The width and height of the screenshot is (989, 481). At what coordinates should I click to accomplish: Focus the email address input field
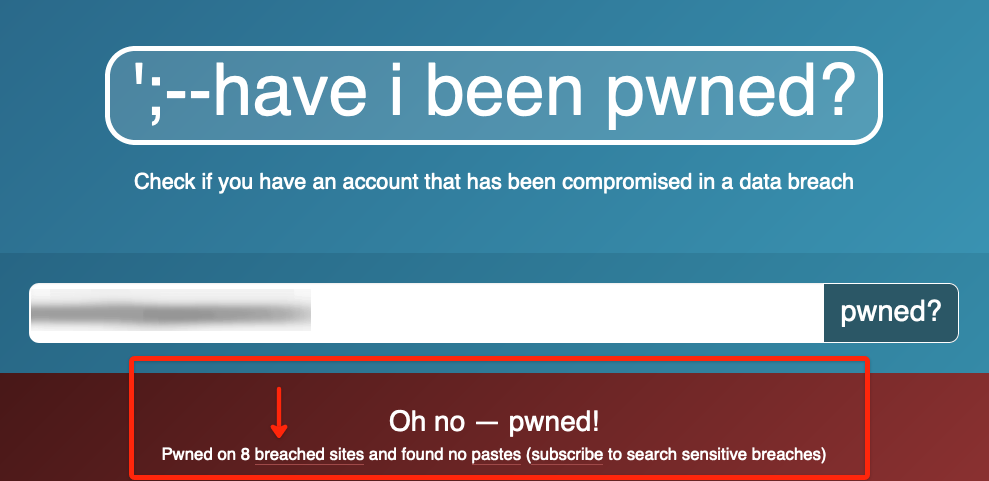click(426, 313)
